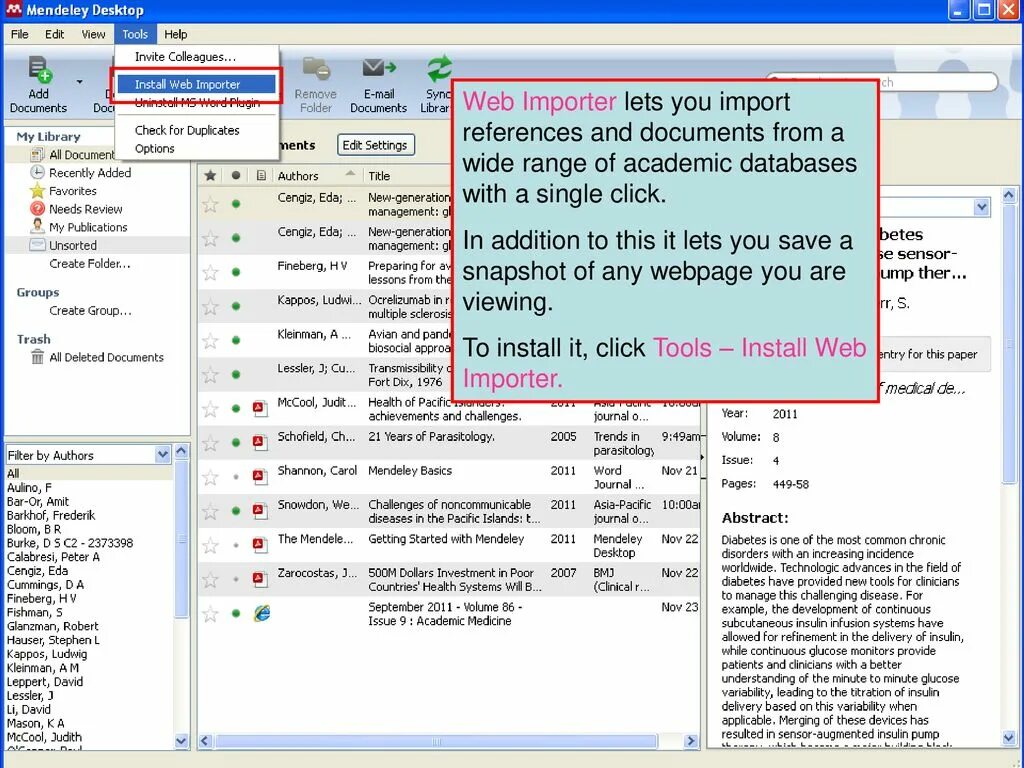Viewport: 1024px width, 768px height.
Task: Click the document file column header icon
Action: point(261,176)
